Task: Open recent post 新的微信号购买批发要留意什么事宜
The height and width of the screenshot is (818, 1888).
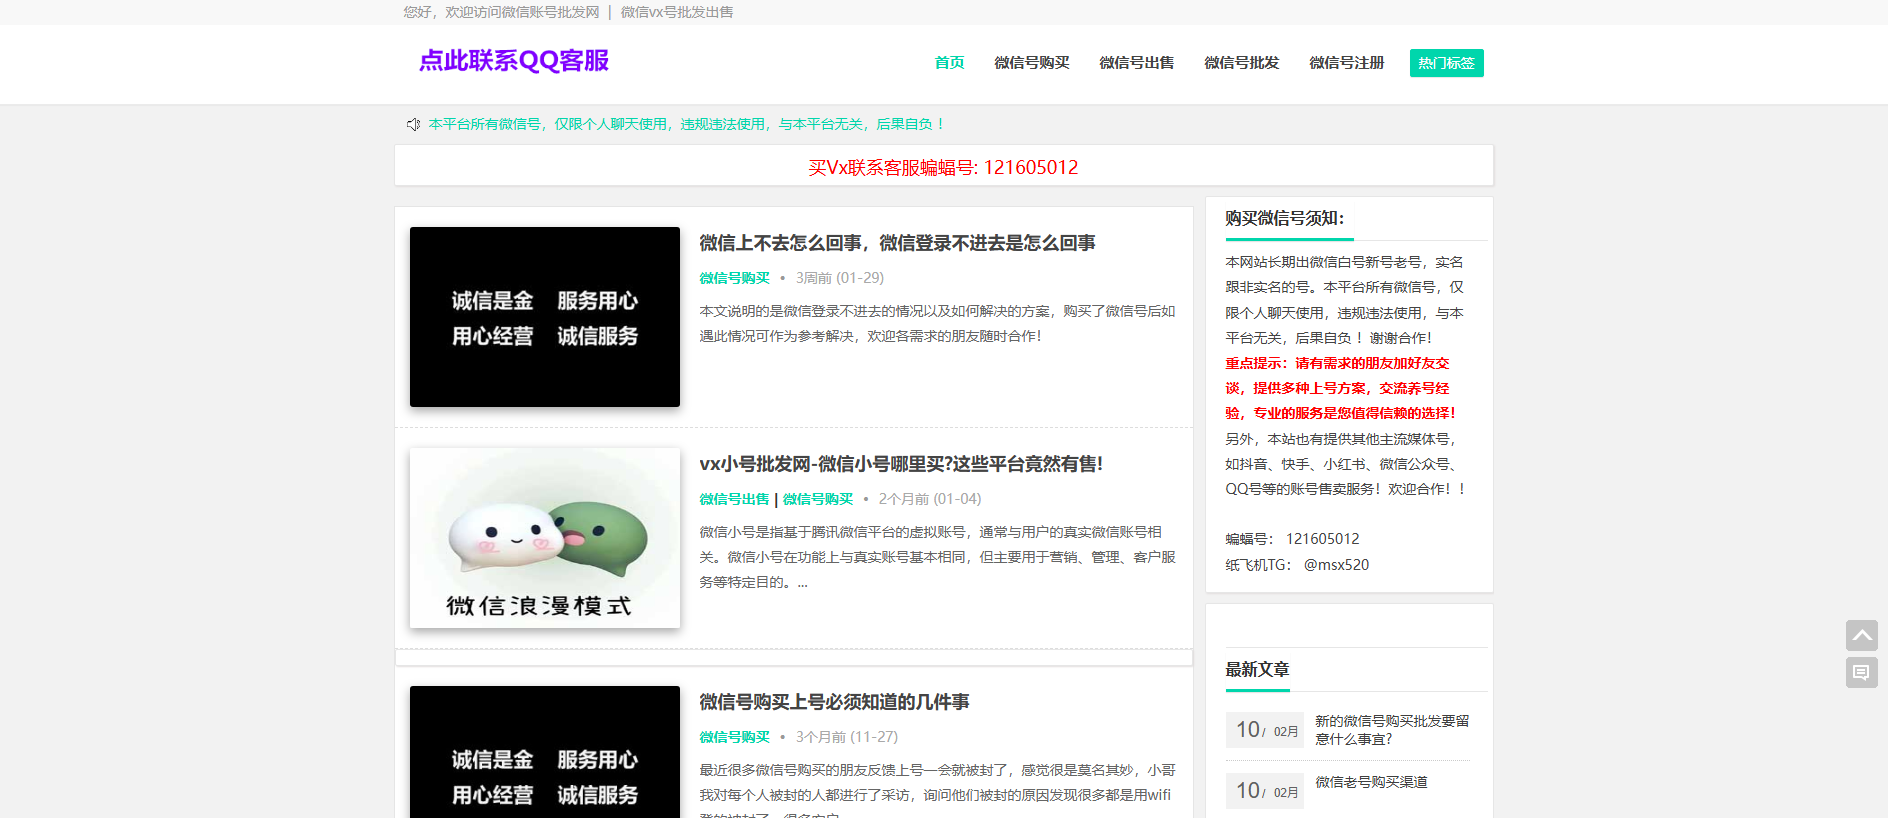Action: [x=1392, y=730]
